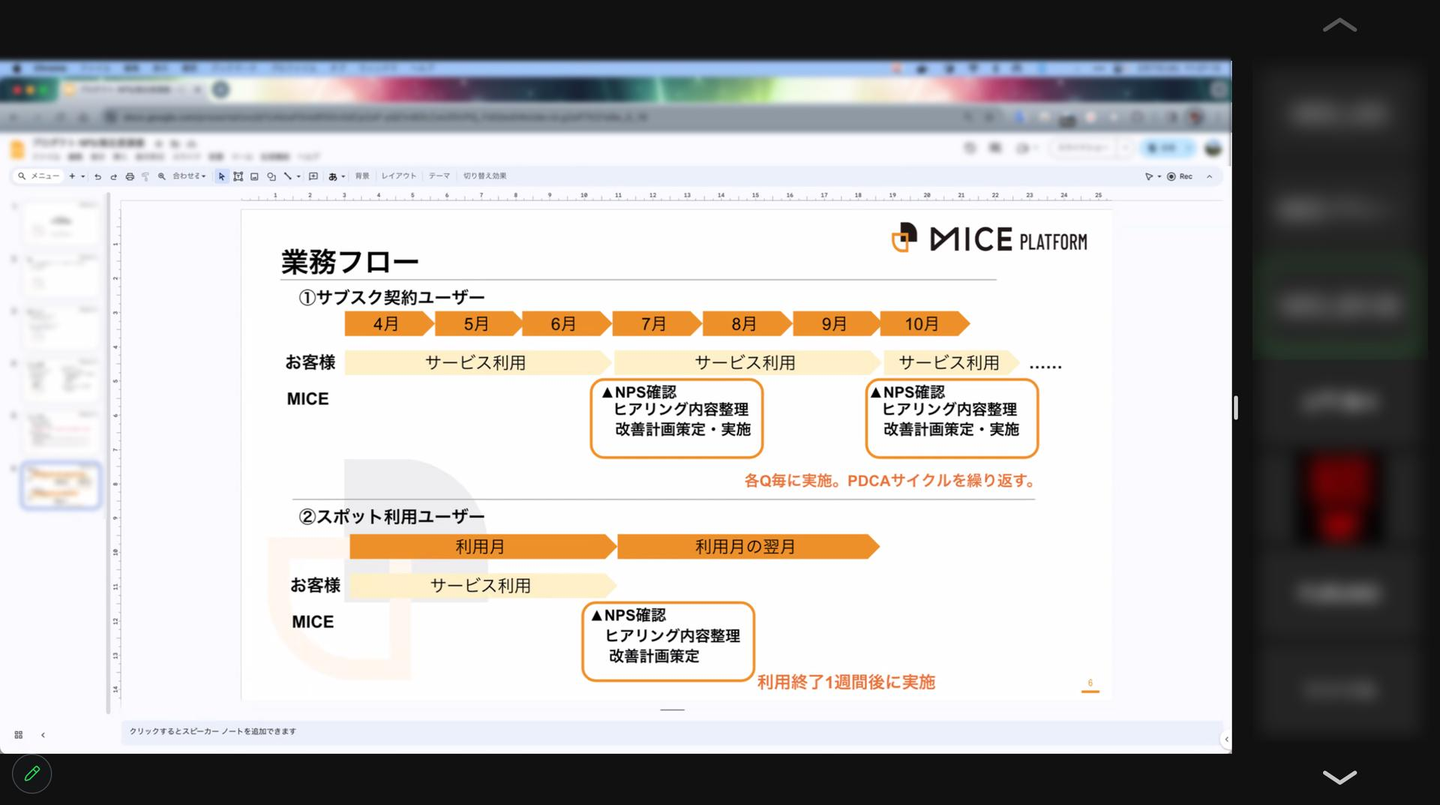1440x805 pixels.
Task: Open the Google Slides home icon
Action: [x=18, y=149]
